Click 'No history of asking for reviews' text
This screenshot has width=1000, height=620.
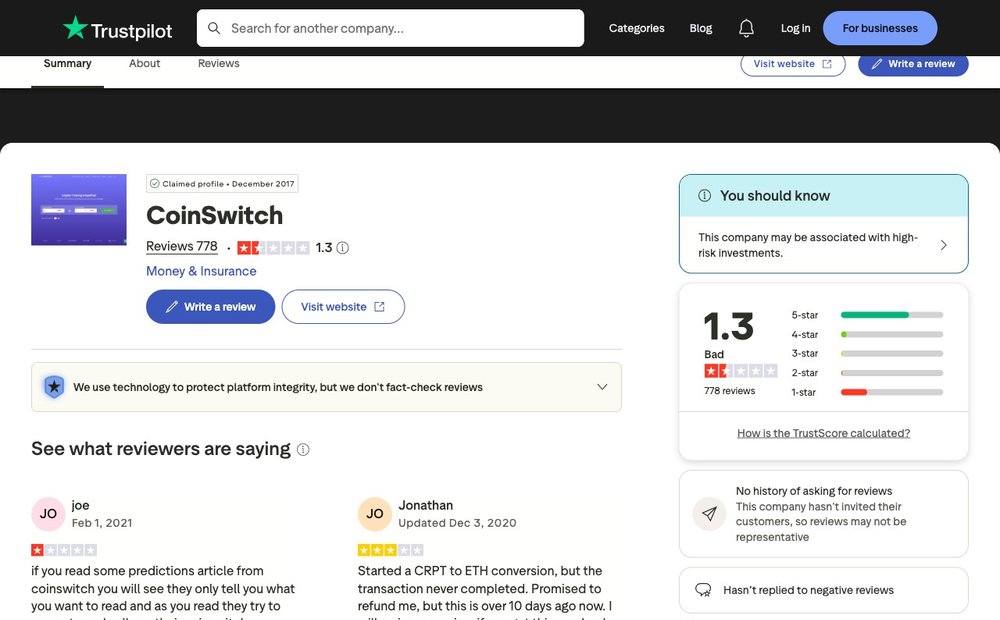pyautogui.click(x=814, y=491)
